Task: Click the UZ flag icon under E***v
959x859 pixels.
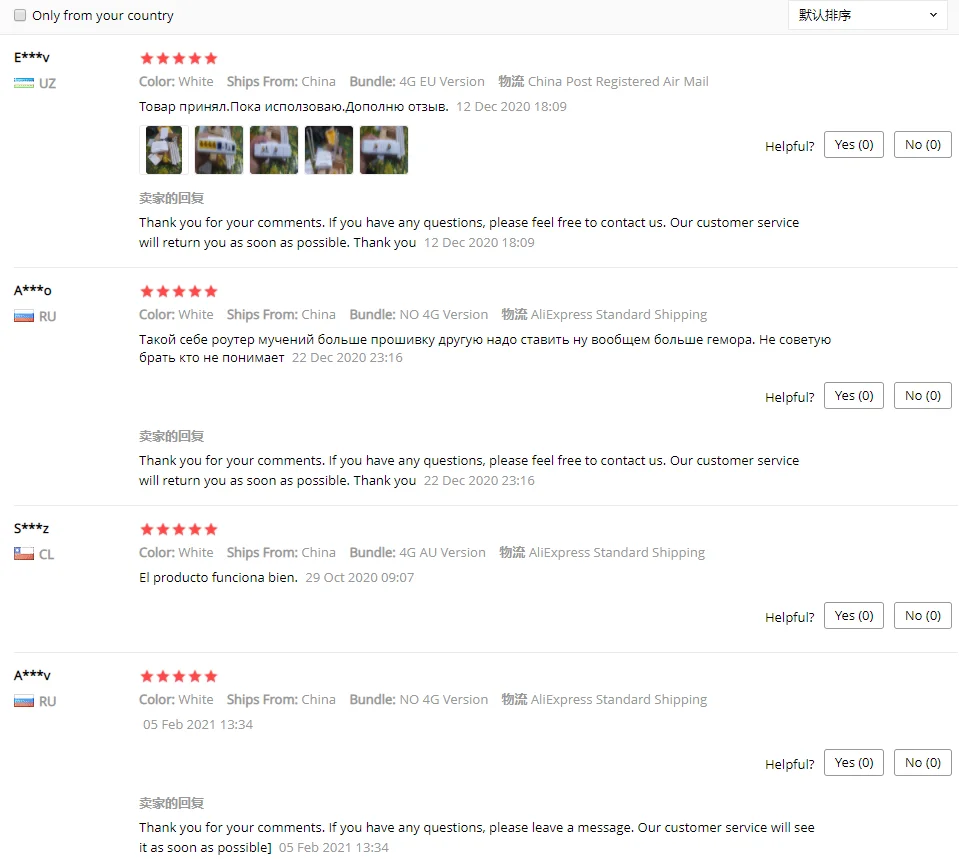Action: point(24,83)
